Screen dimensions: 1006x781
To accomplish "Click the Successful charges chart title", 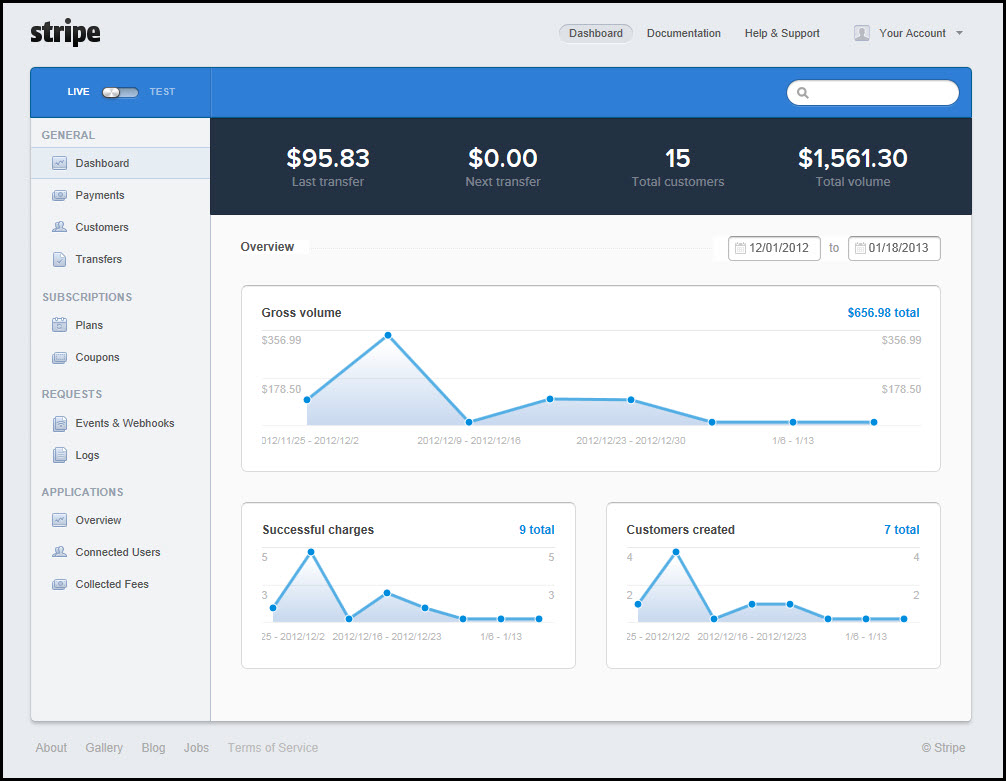I will pos(318,529).
